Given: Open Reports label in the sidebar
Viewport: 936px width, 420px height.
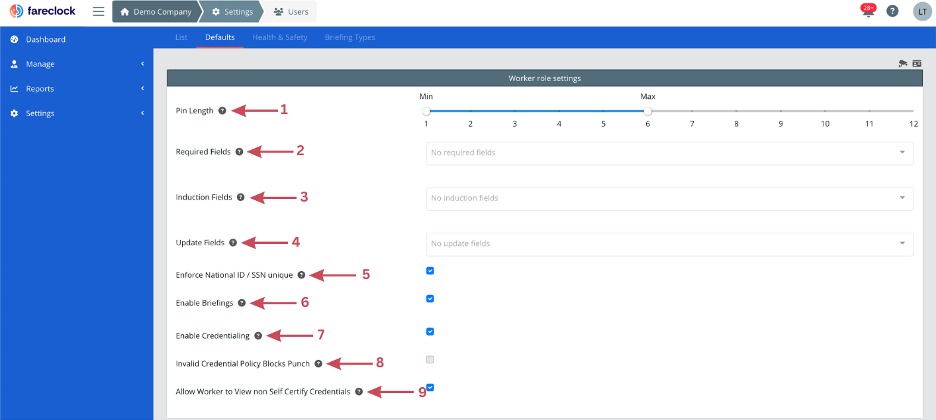Looking at the screenshot, I should coord(40,89).
